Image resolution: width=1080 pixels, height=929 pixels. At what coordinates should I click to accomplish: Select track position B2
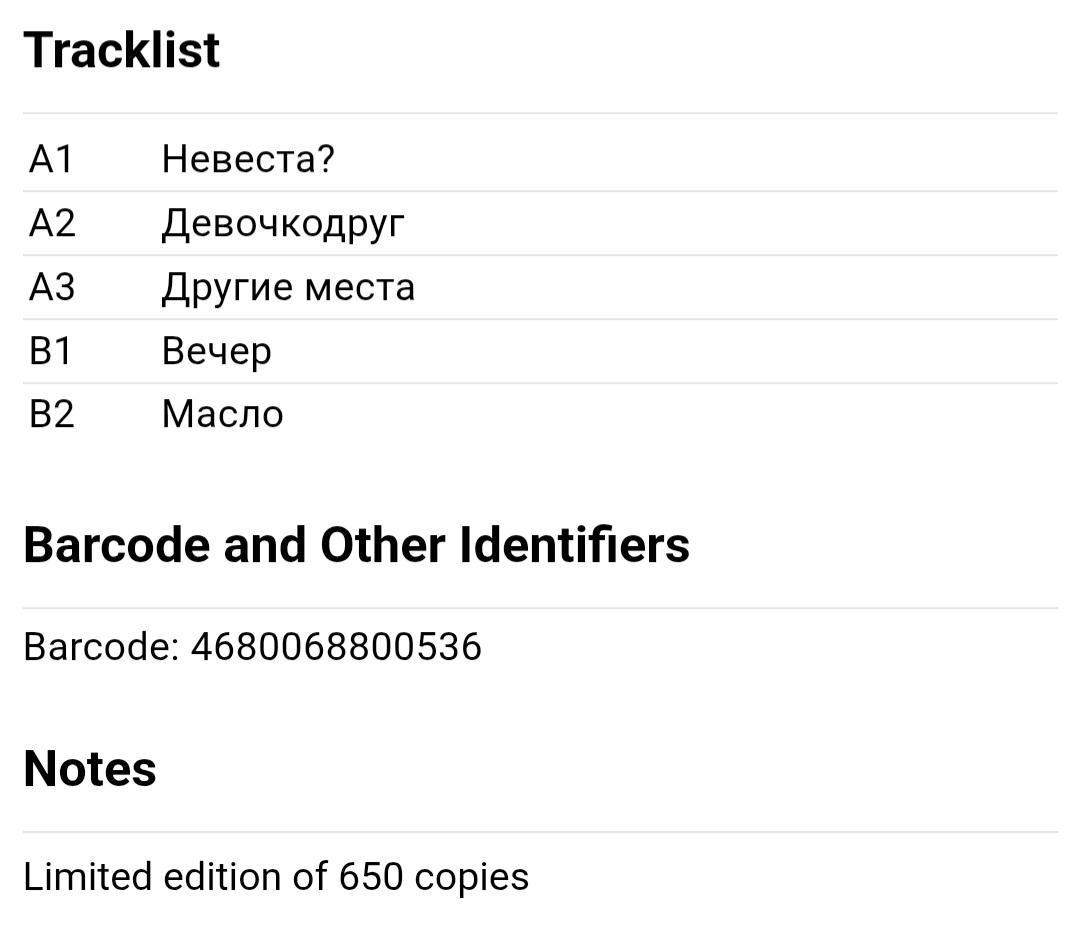pyautogui.click(x=52, y=415)
